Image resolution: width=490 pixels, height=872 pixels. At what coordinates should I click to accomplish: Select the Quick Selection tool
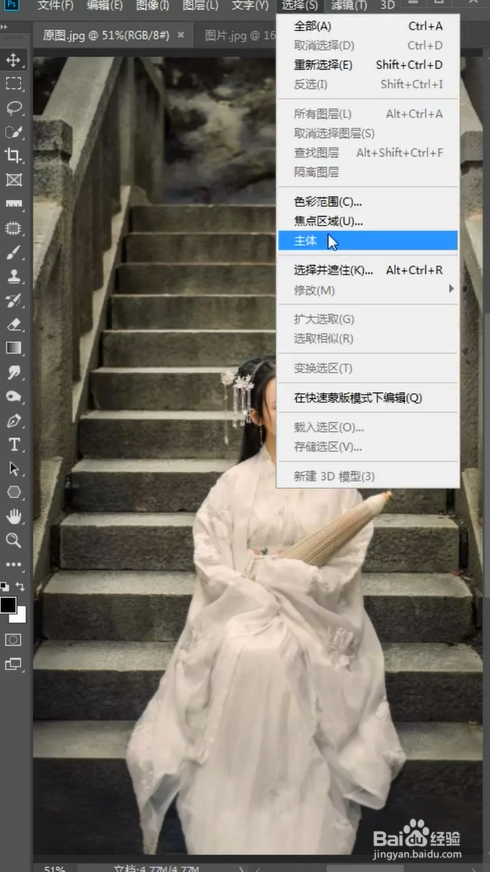[x=13, y=132]
